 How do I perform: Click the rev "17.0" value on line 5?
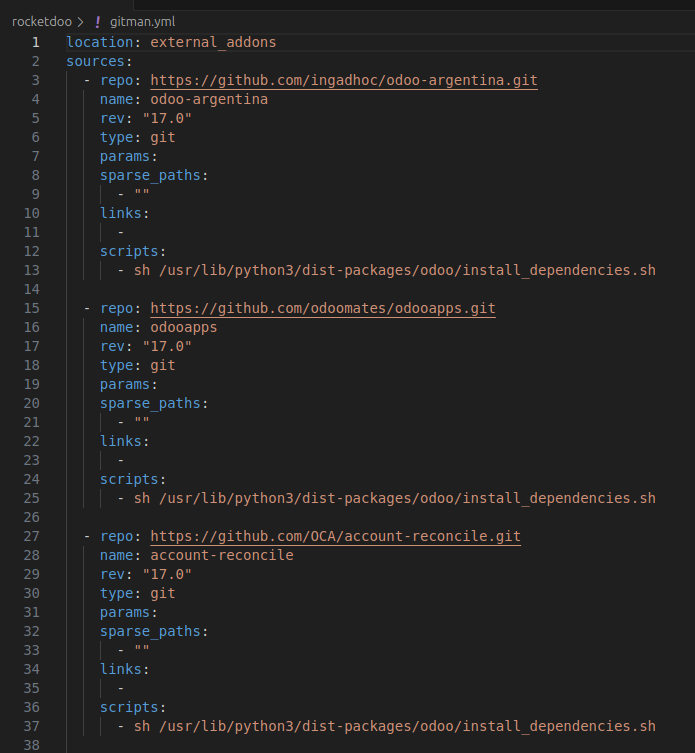[167, 118]
